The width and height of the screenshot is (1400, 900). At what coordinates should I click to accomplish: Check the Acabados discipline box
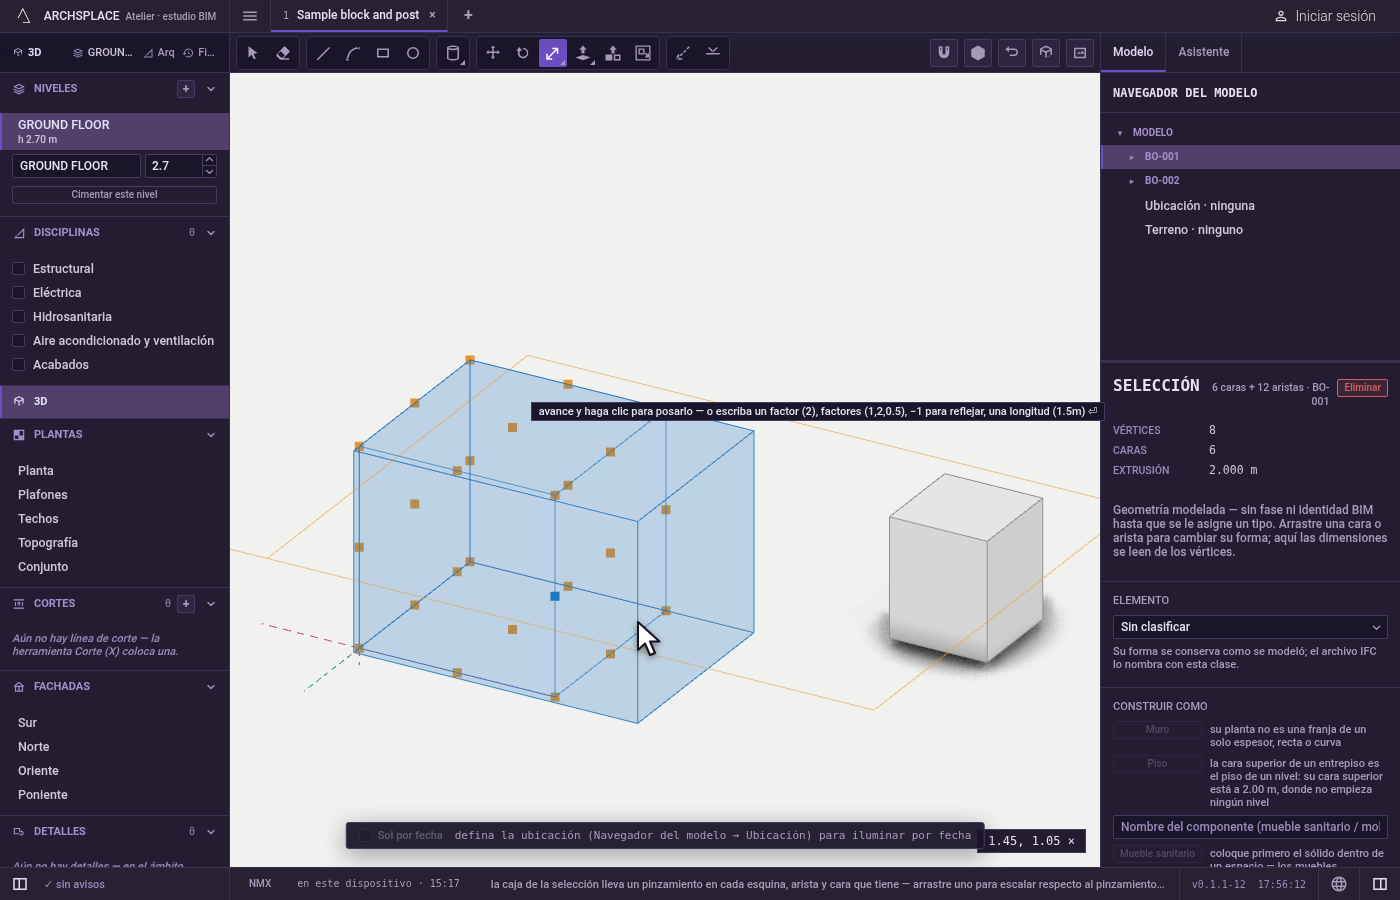(18, 365)
